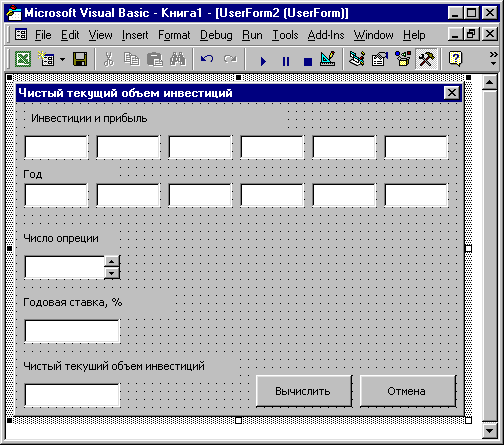Select the Чистый текуший объем инвестиций label
The height and width of the screenshot is (445, 504).
click(x=114, y=366)
